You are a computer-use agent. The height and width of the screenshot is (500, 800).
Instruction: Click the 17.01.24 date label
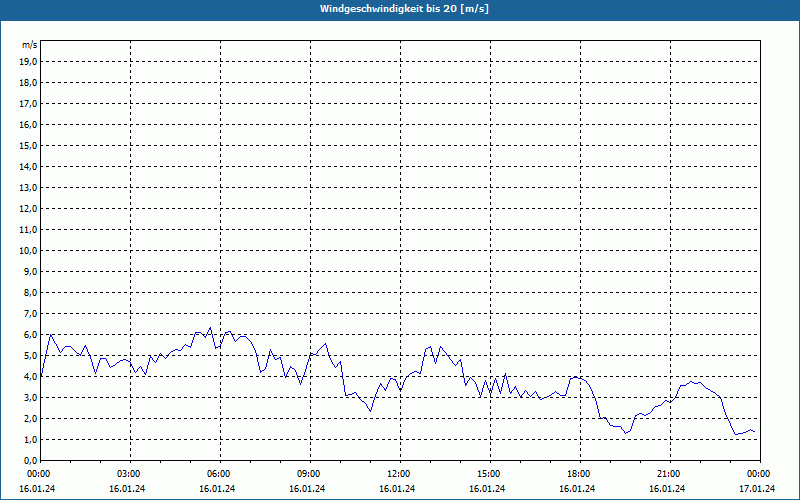pos(757,488)
